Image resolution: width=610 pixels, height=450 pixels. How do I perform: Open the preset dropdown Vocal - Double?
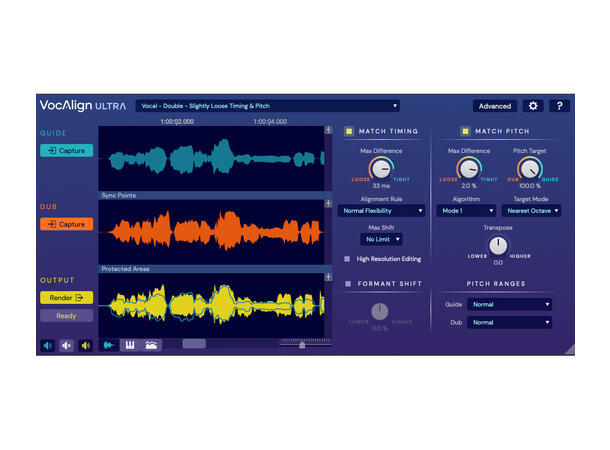point(268,106)
